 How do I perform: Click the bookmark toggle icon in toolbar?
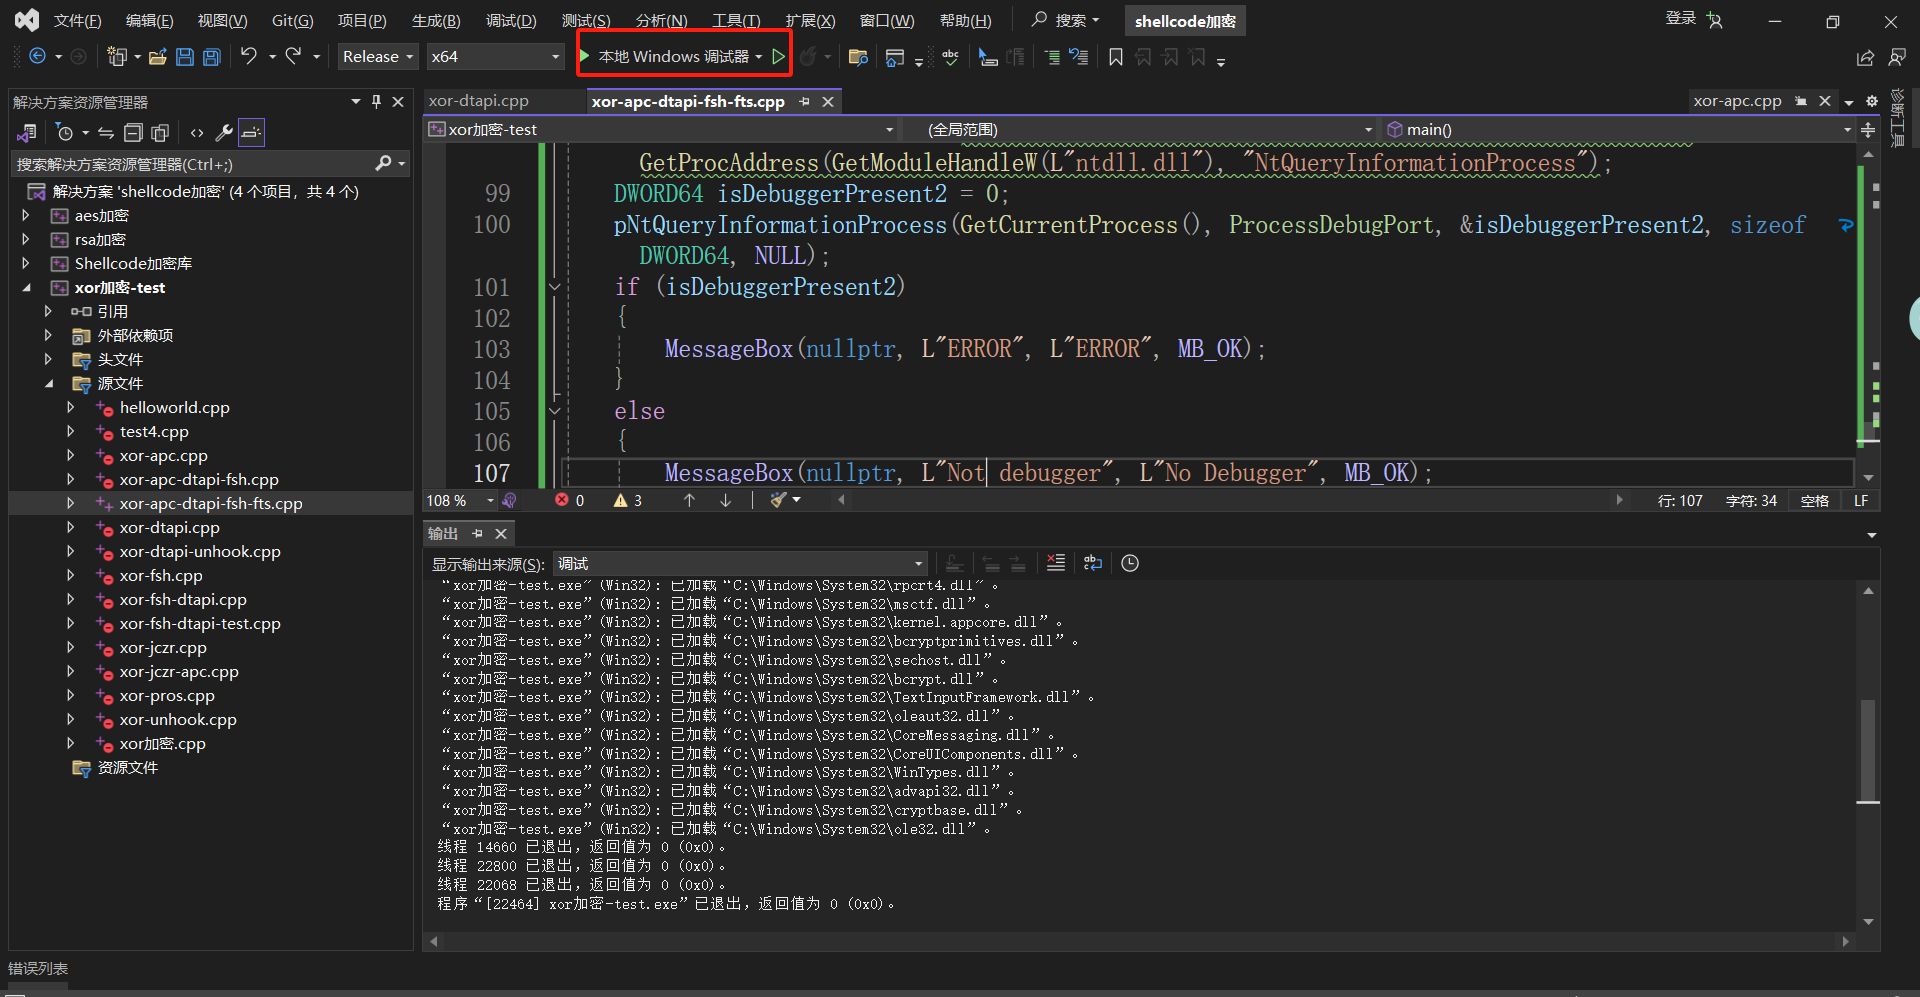[1116, 57]
